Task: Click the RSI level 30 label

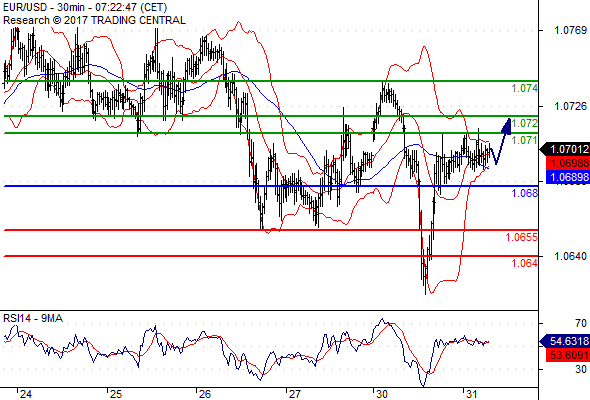Action: click(581, 369)
